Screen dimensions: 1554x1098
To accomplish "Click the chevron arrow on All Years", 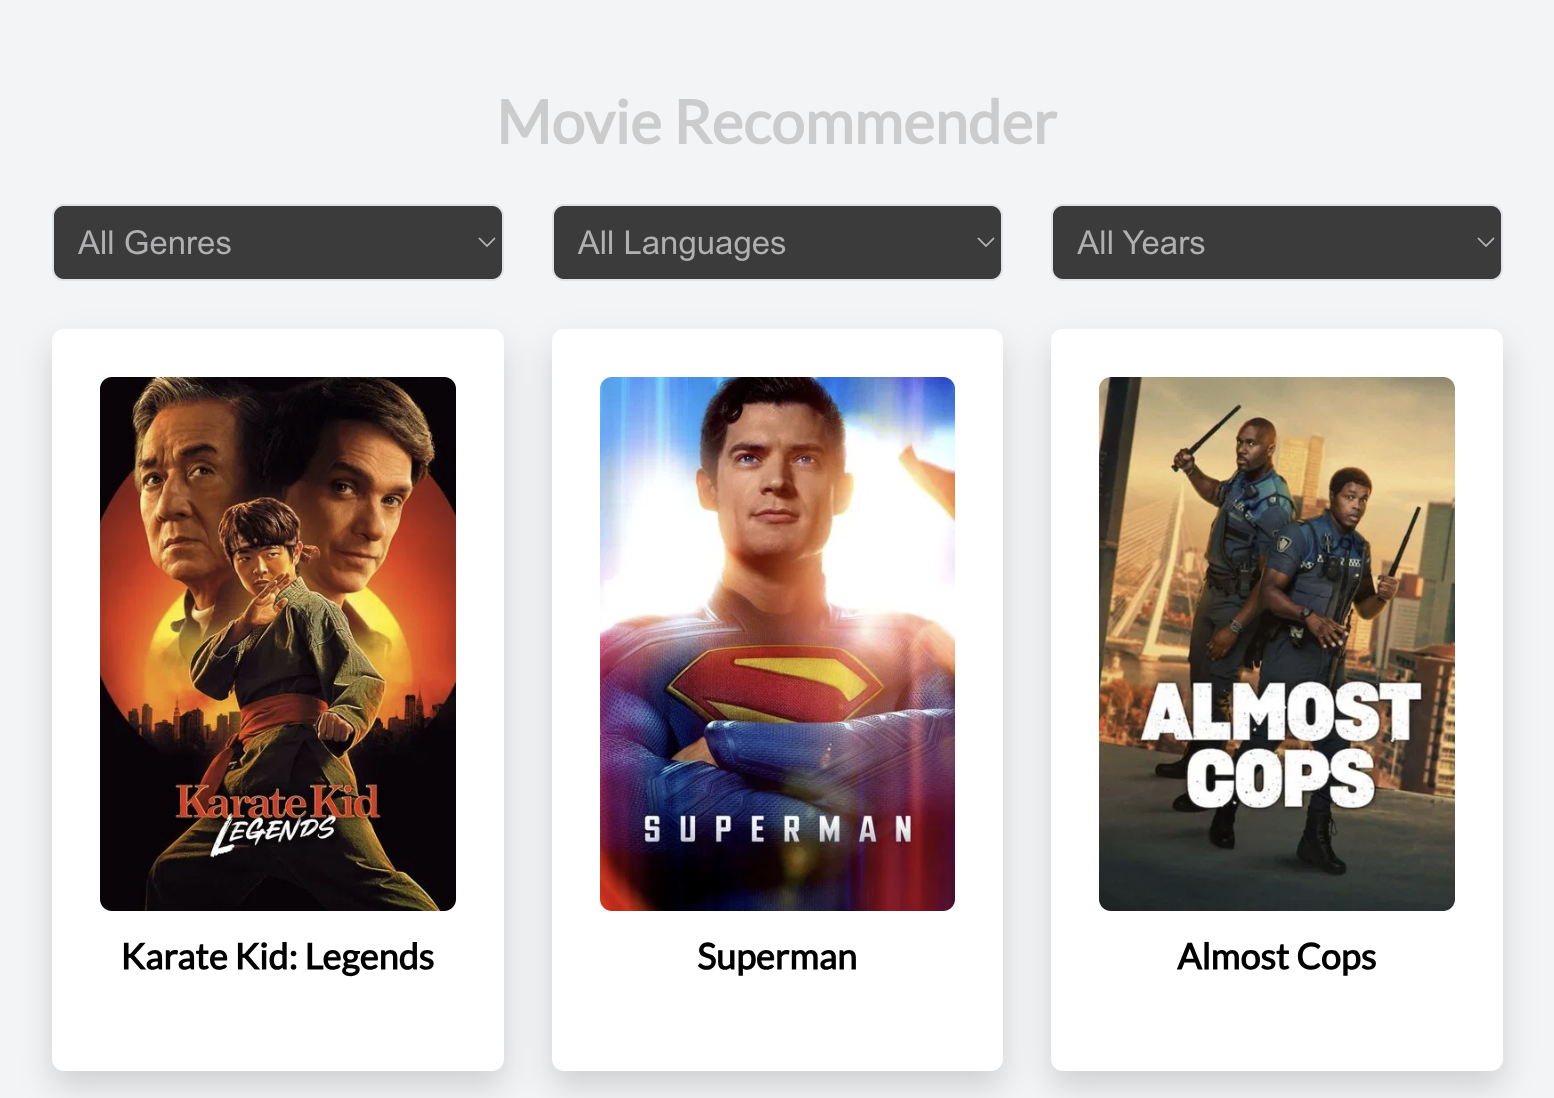I will (1485, 242).
